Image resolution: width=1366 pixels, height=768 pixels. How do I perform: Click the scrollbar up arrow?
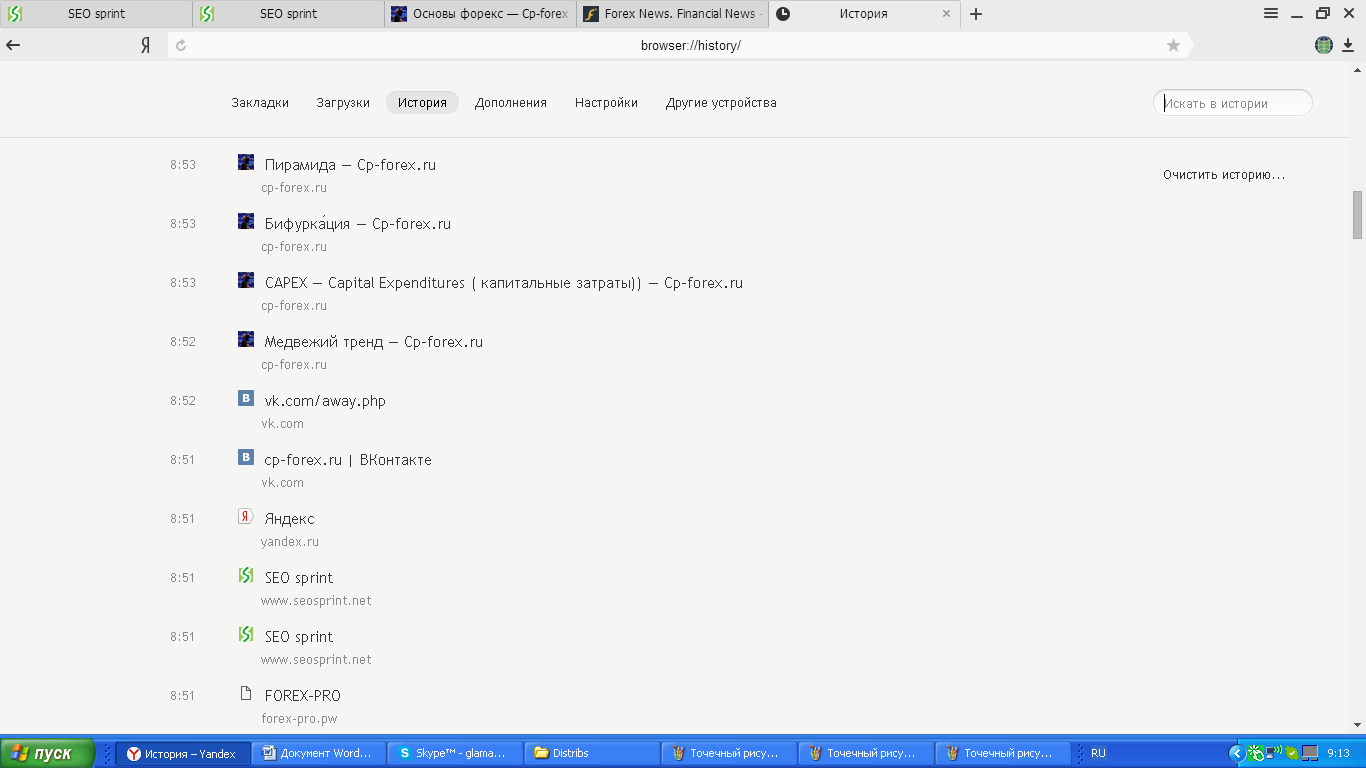(x=1358, y=70)
